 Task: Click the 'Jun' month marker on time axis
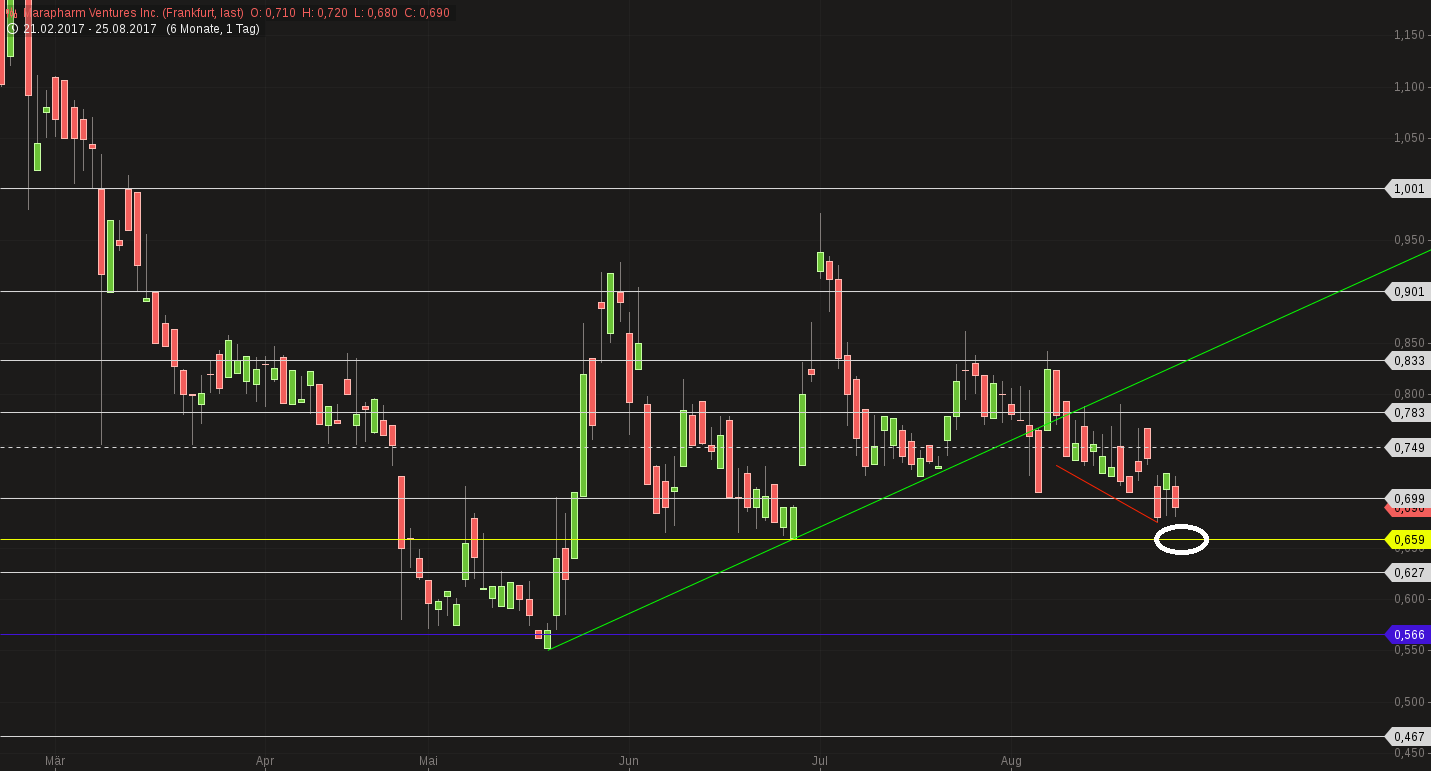click(x=628, y=762)
